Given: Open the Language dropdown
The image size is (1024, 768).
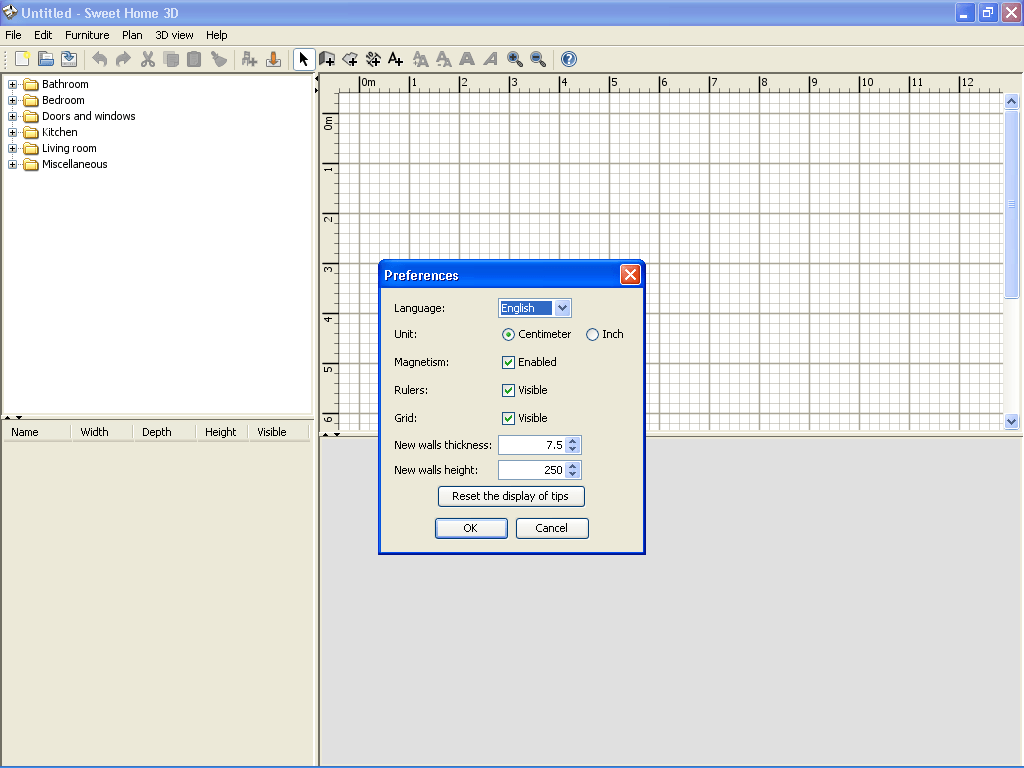Looking at the screenshot, I should 562,308.
